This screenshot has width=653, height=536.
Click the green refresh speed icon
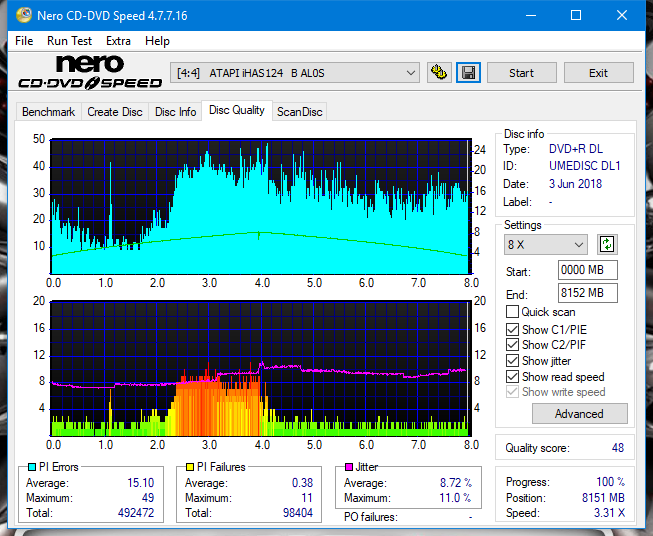[607, 244]
